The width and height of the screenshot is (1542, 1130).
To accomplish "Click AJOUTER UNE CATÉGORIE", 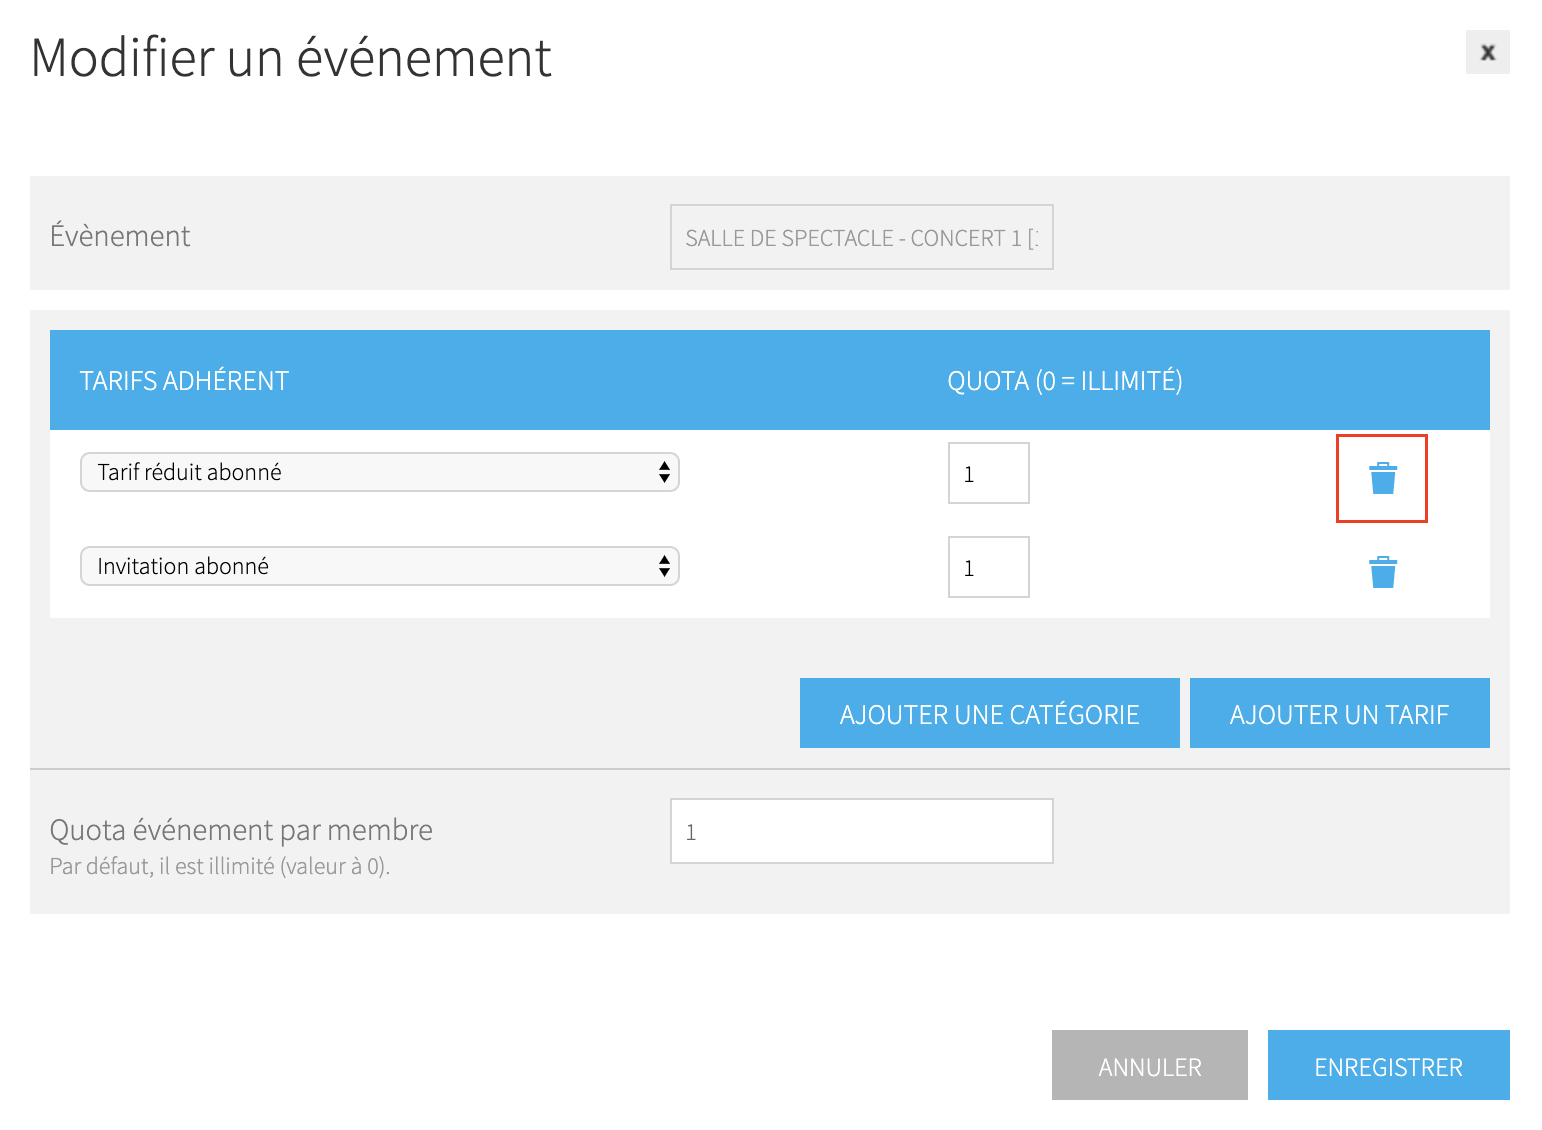I will point(989,713).
